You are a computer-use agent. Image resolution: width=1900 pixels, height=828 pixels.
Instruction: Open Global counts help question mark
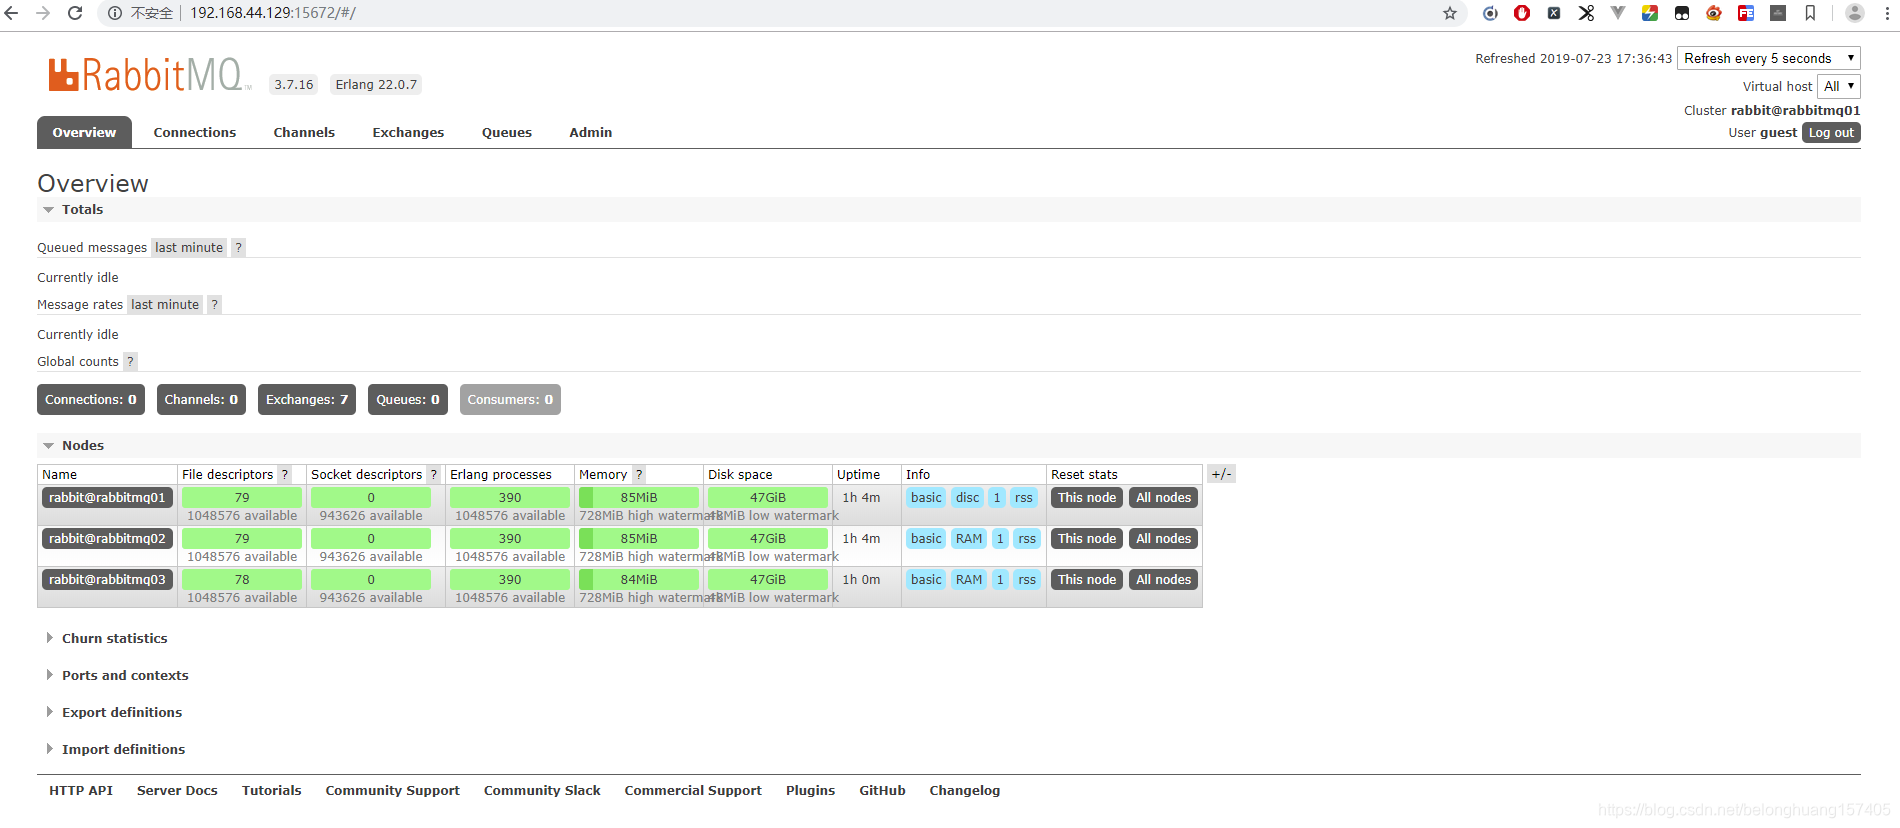pyautogui.click(x=130, y=362)
